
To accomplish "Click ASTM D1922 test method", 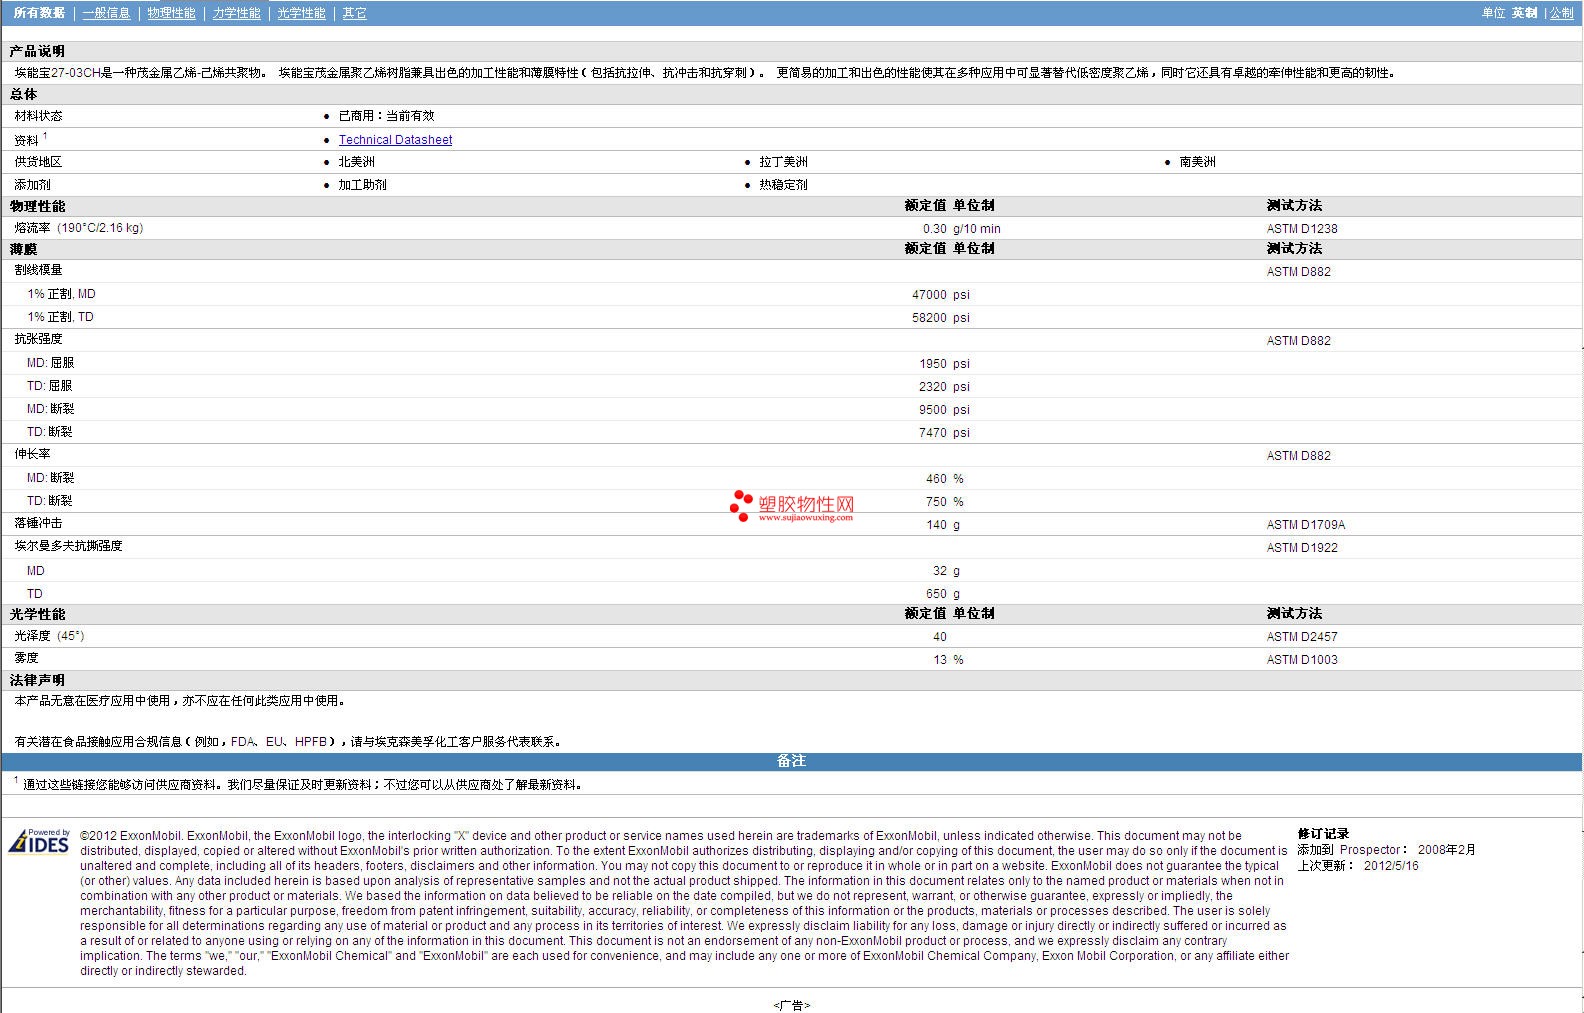I will click(1302, 548).
